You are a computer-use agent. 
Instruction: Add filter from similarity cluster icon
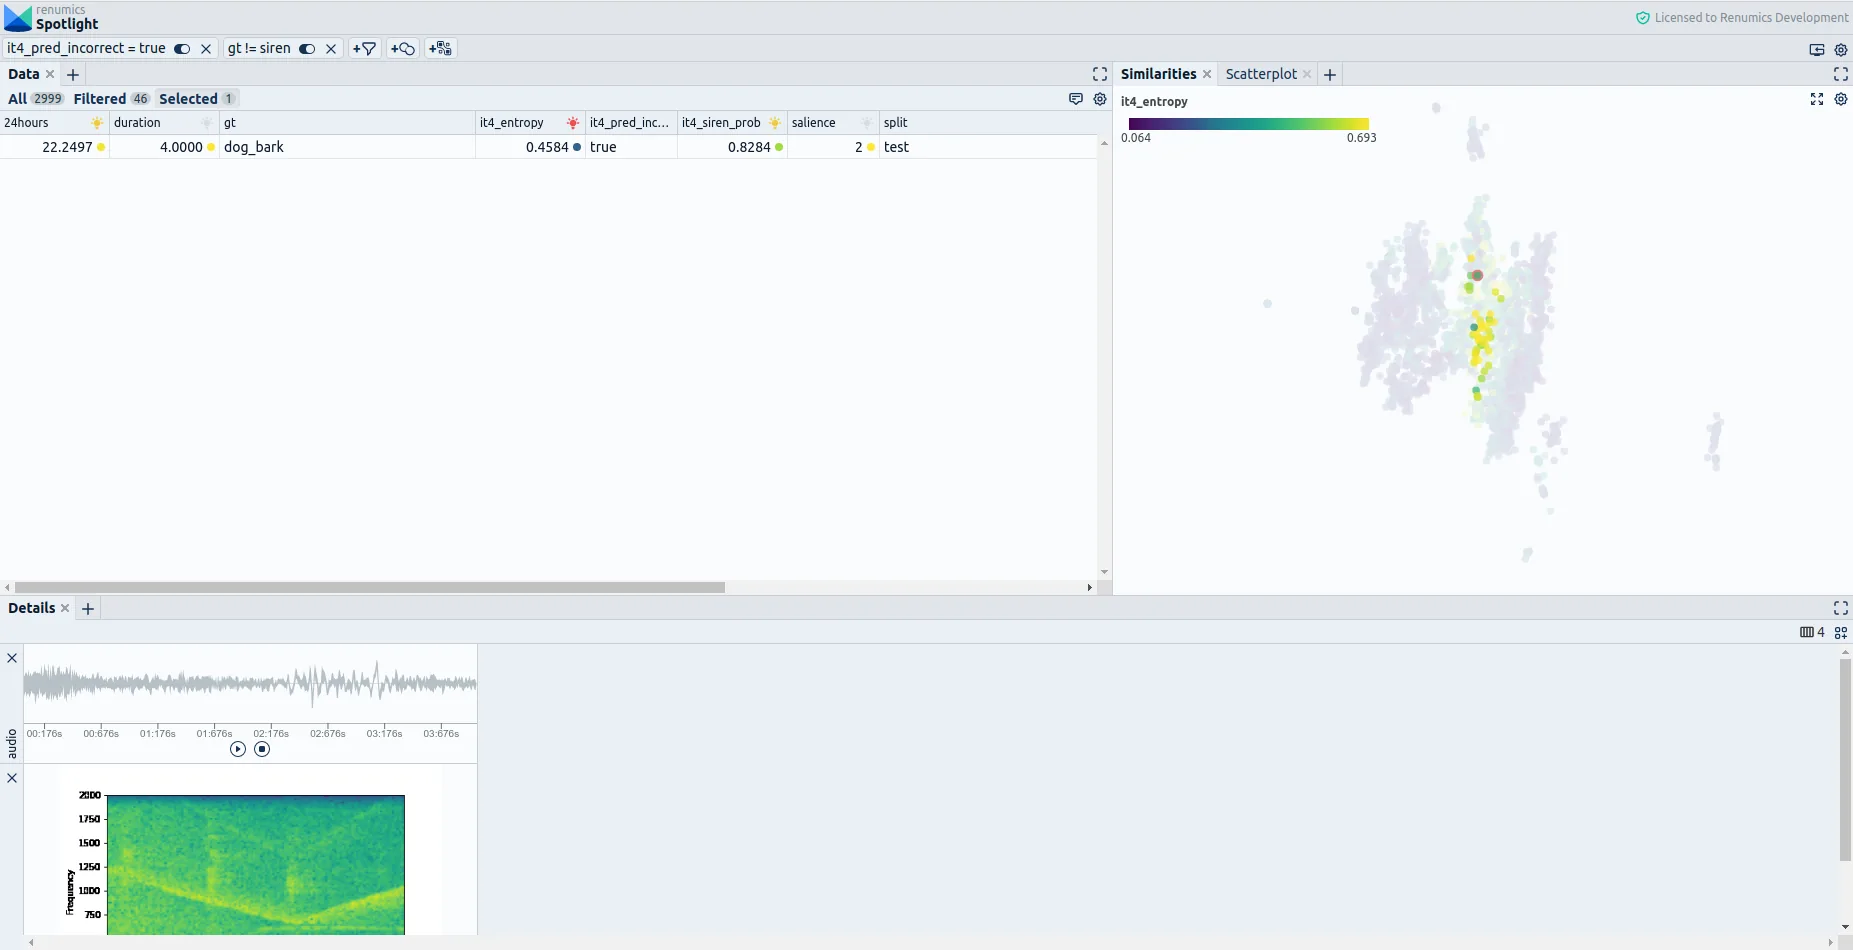(441, 48)
